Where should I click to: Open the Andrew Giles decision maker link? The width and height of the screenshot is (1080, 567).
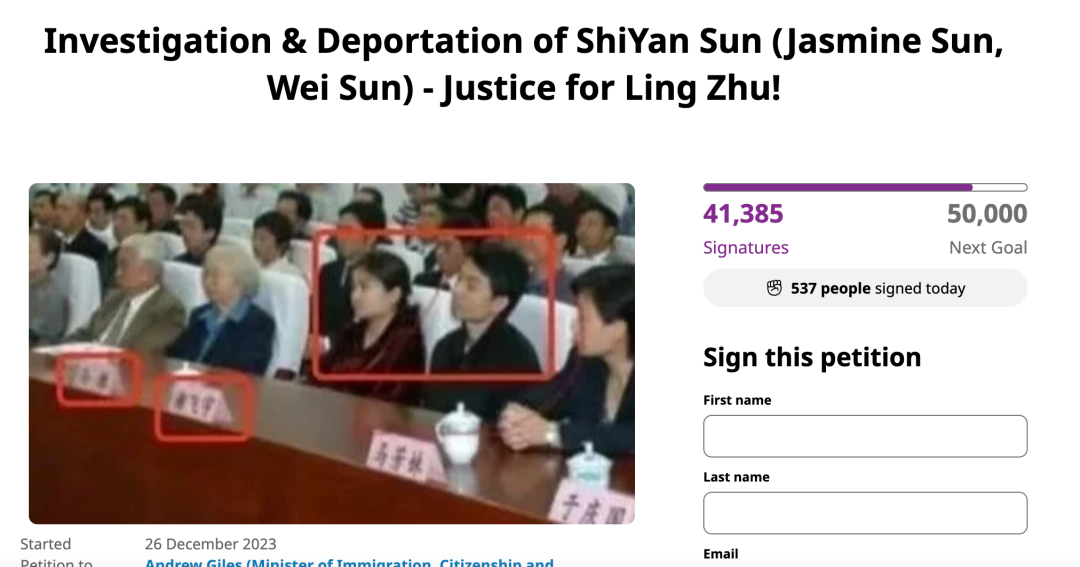pyautogui.click(x=349, y=561)
